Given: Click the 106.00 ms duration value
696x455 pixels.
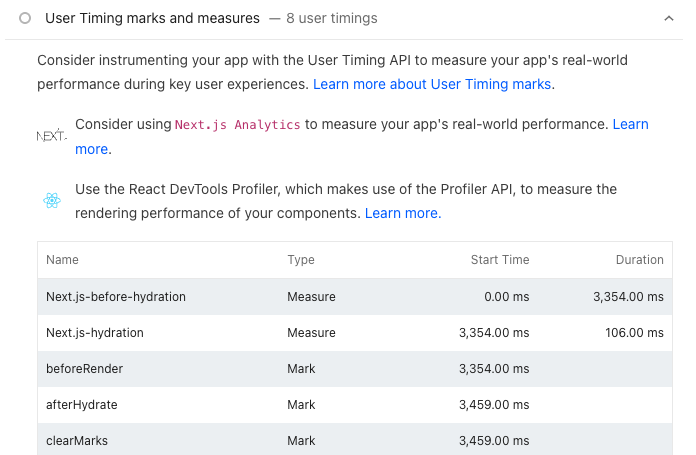Looking at the screenshot, I should point(635,333).
